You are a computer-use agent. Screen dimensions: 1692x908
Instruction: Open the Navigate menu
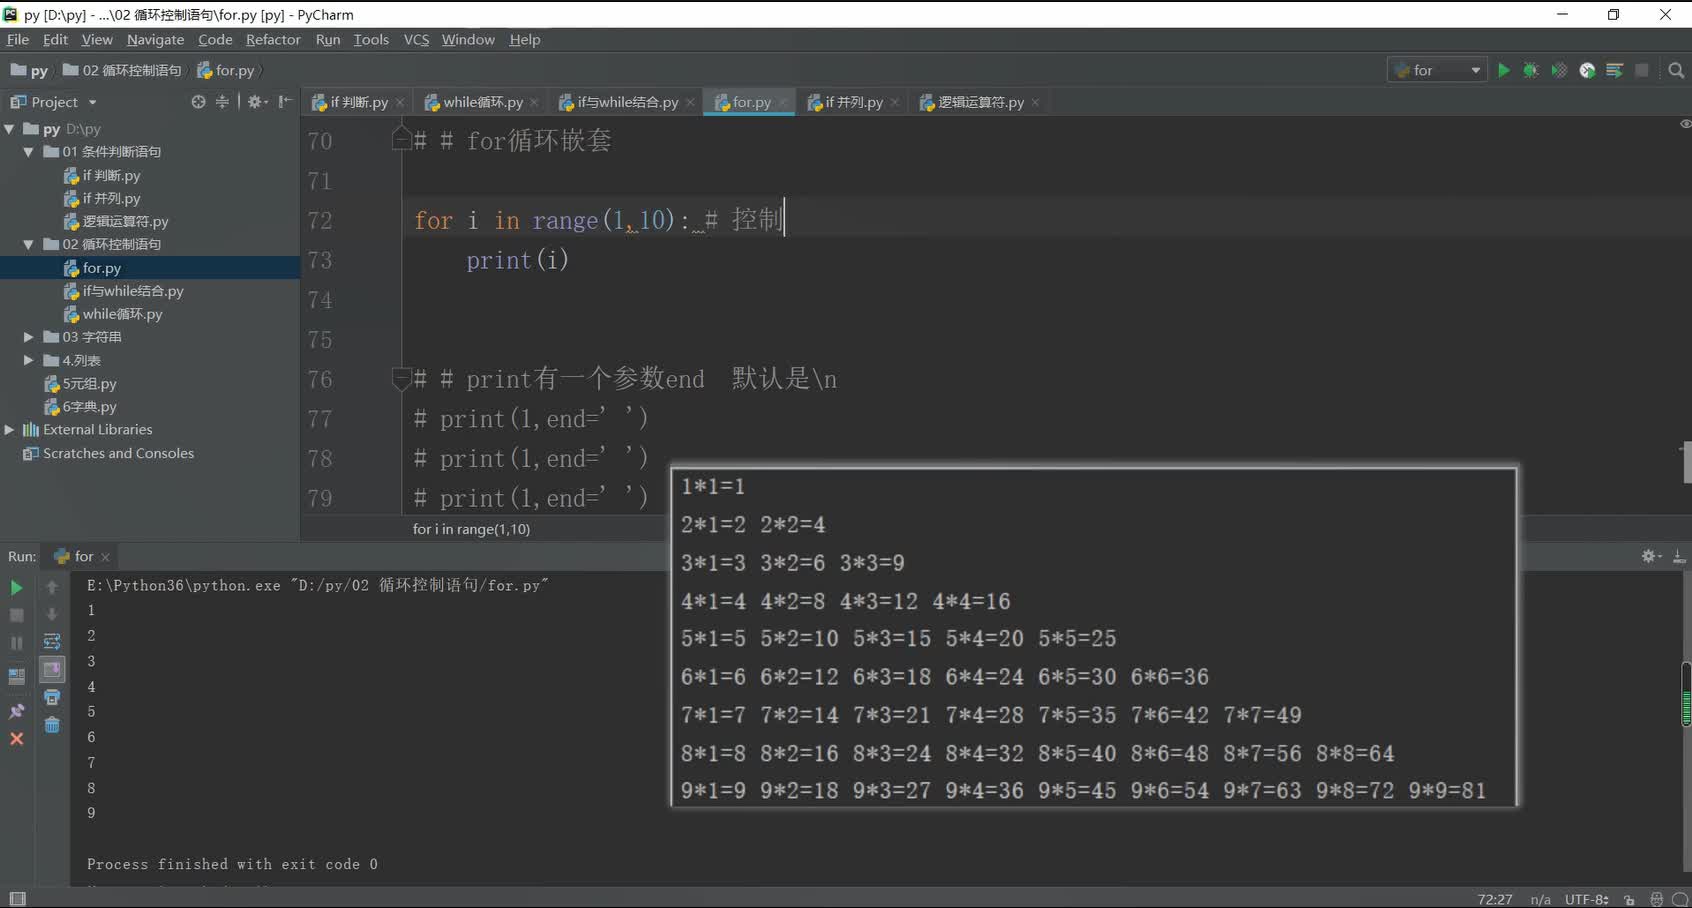point(155,39)
